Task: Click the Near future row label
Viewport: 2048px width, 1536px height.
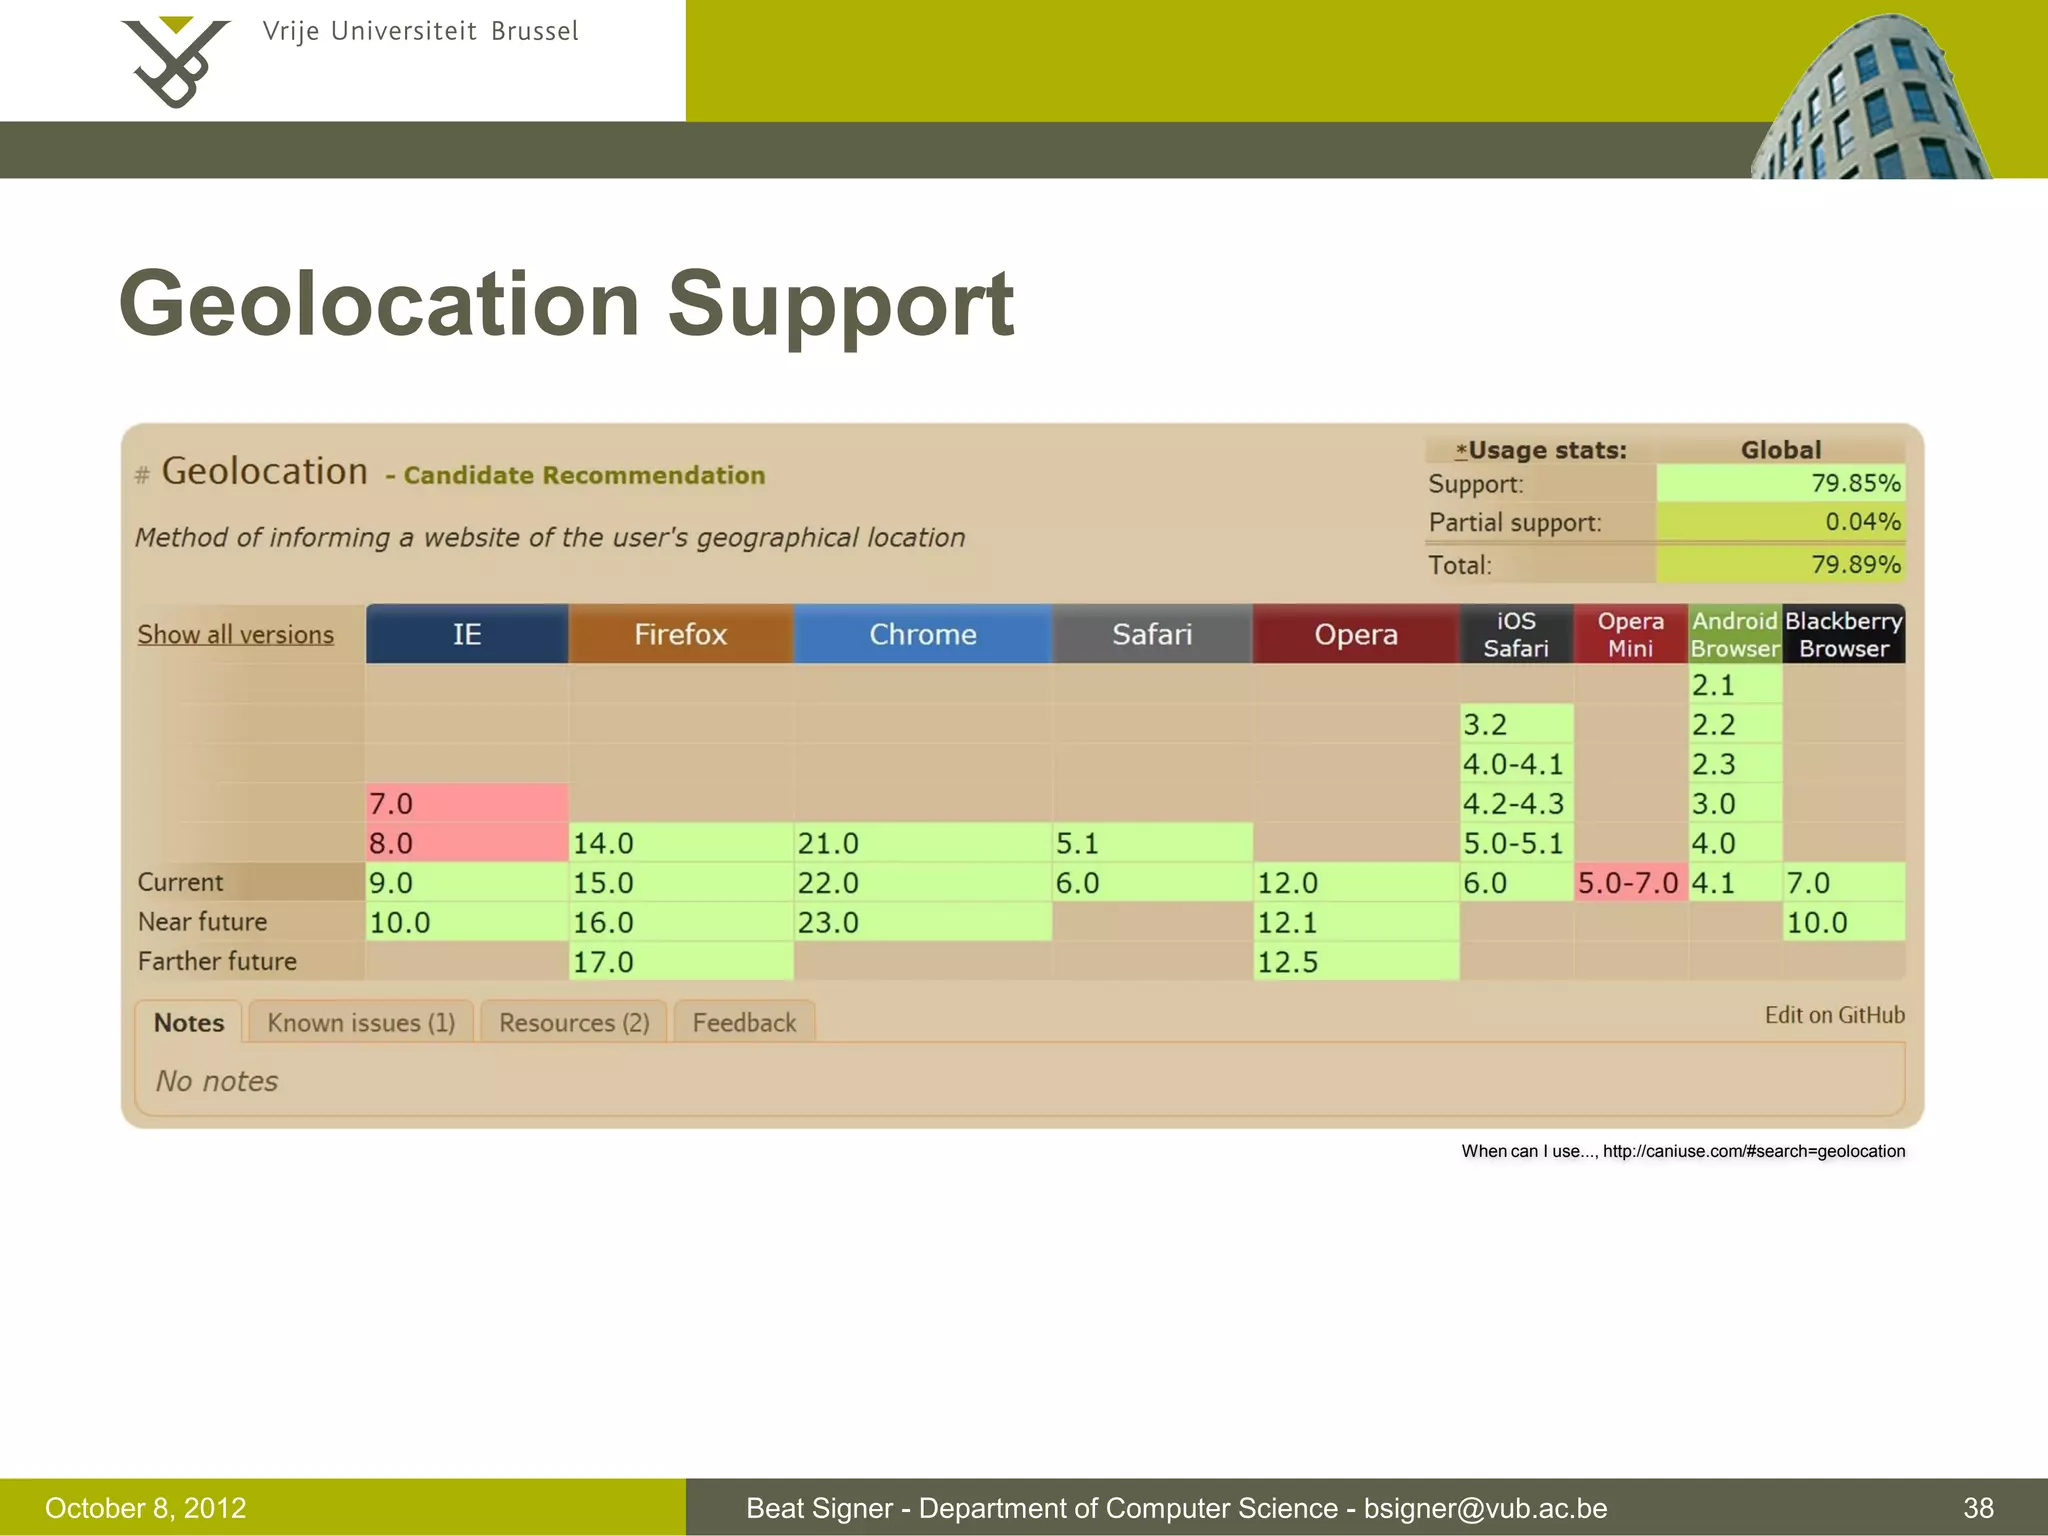Action: (202, 921)
